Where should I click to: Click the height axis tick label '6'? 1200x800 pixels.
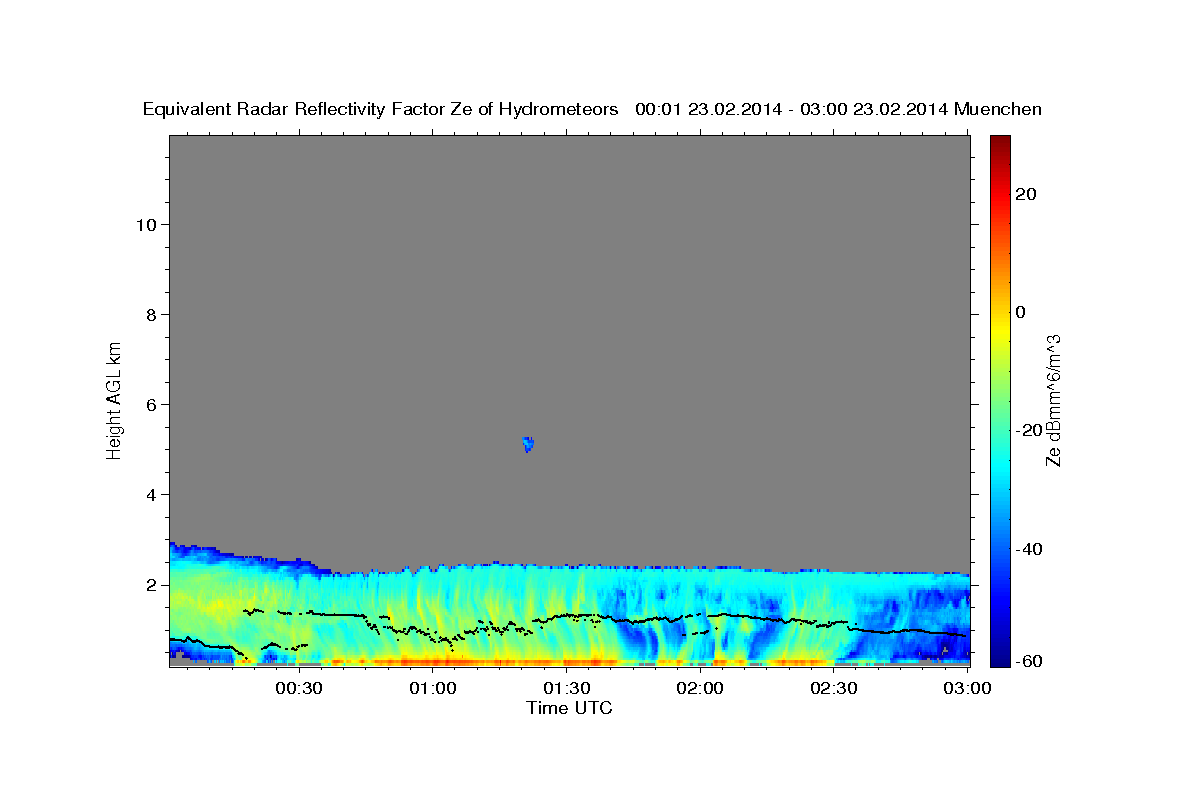(x=152, y=404)
